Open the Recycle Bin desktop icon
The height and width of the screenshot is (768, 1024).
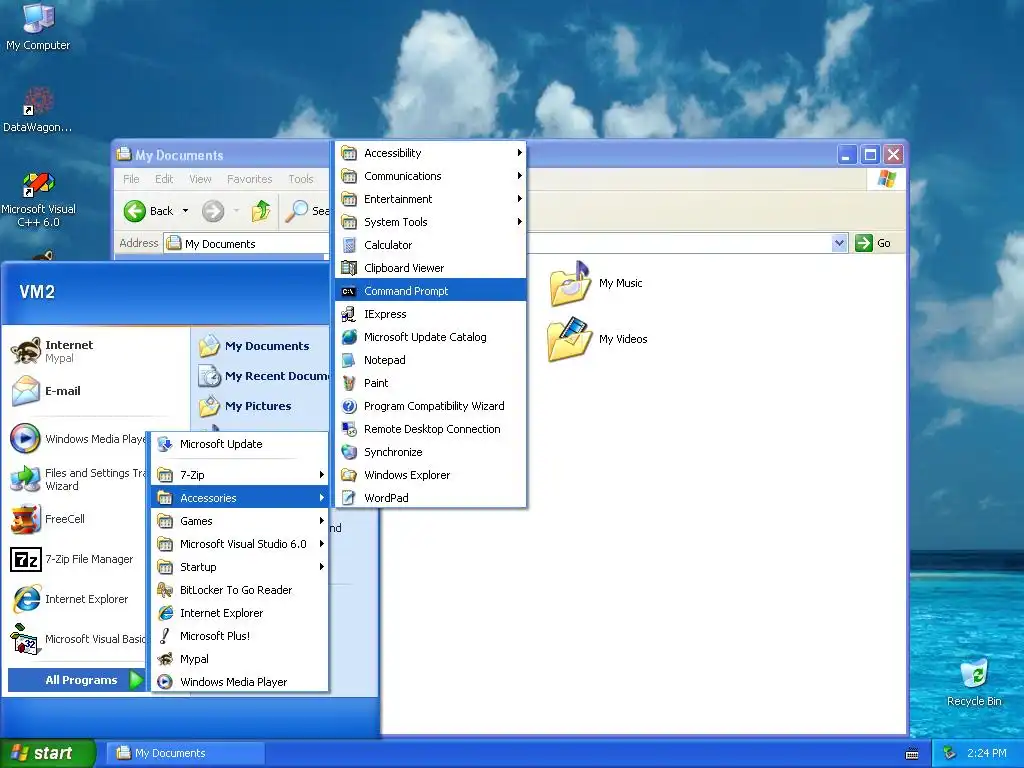(974, 682)
